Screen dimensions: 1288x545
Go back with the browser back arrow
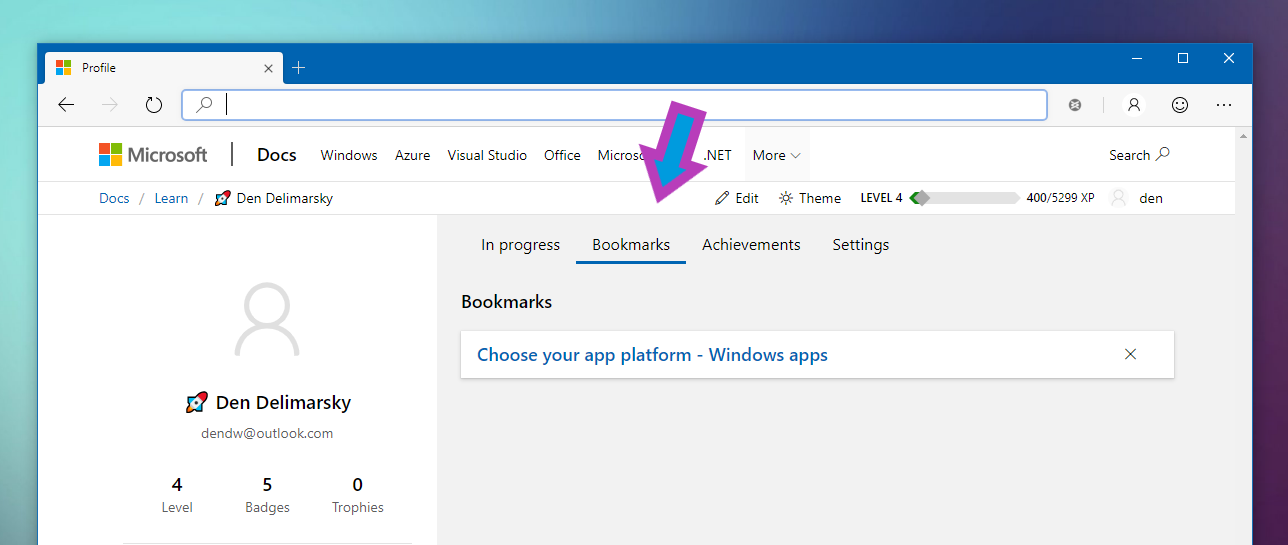coord(66,104)
